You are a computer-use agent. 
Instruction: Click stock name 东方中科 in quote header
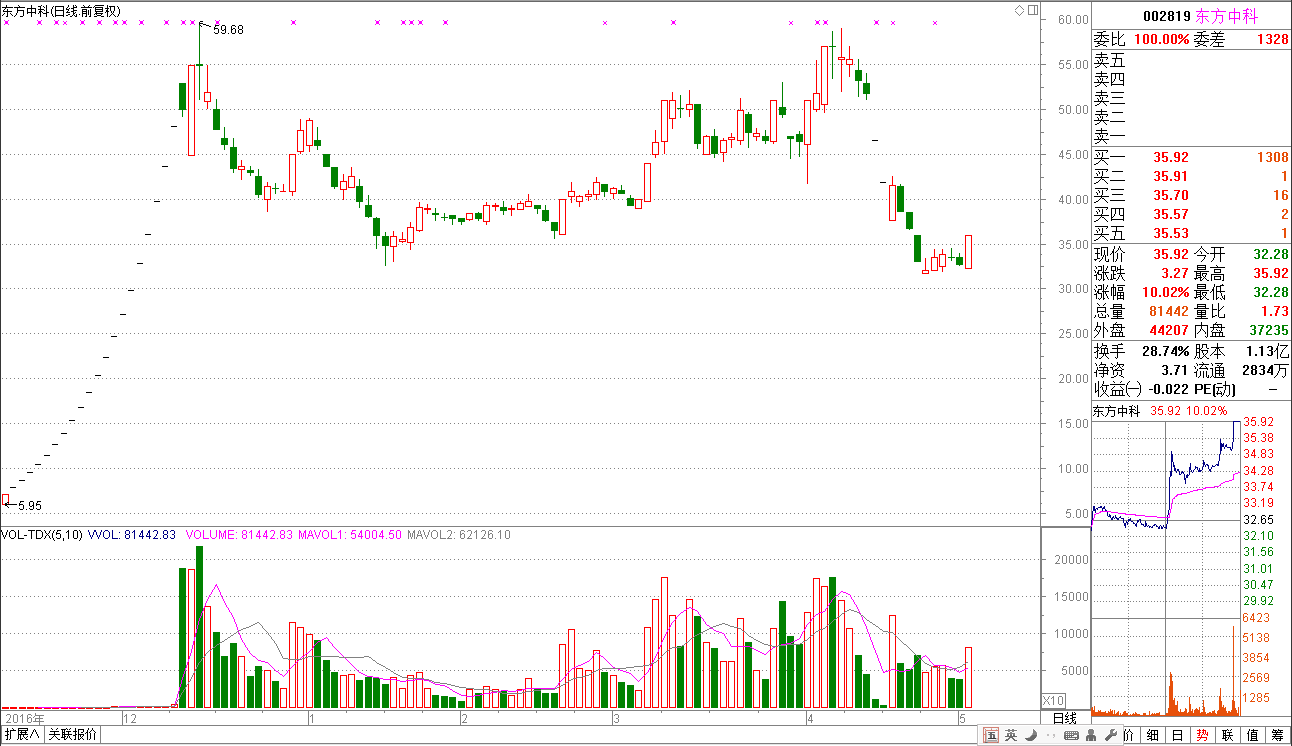[1228, 16]
